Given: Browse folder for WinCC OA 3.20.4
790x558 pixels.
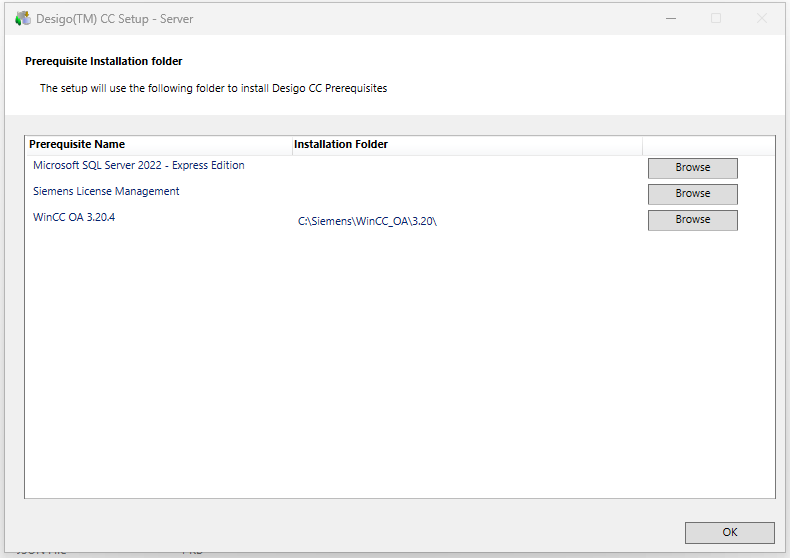Looking at the screenshot, I should (692, 220).
